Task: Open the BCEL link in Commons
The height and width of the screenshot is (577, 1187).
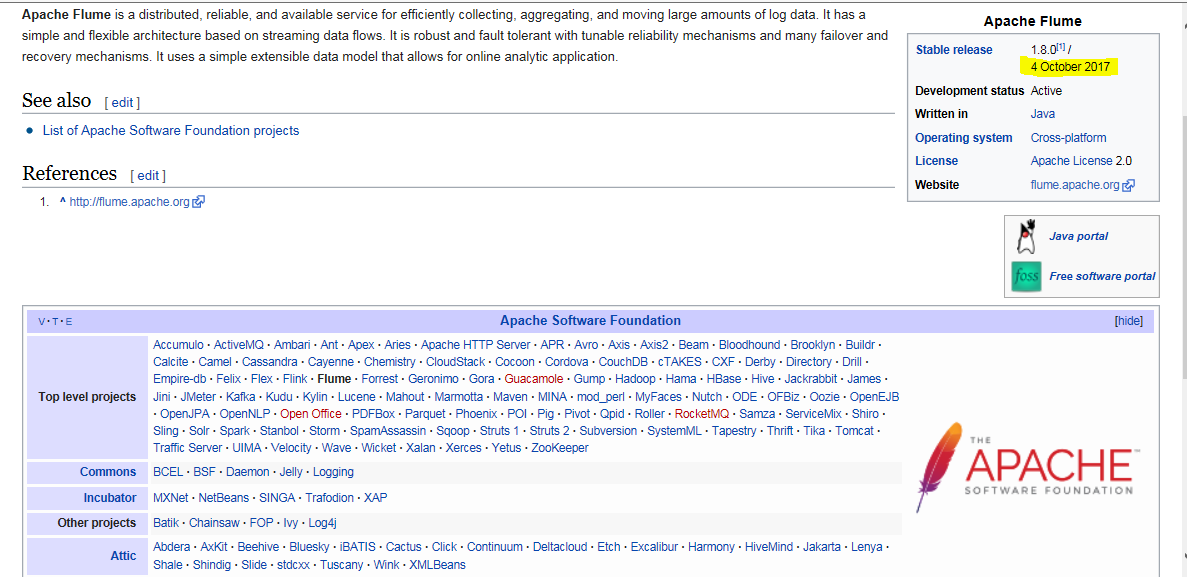Action: point(168,472)
